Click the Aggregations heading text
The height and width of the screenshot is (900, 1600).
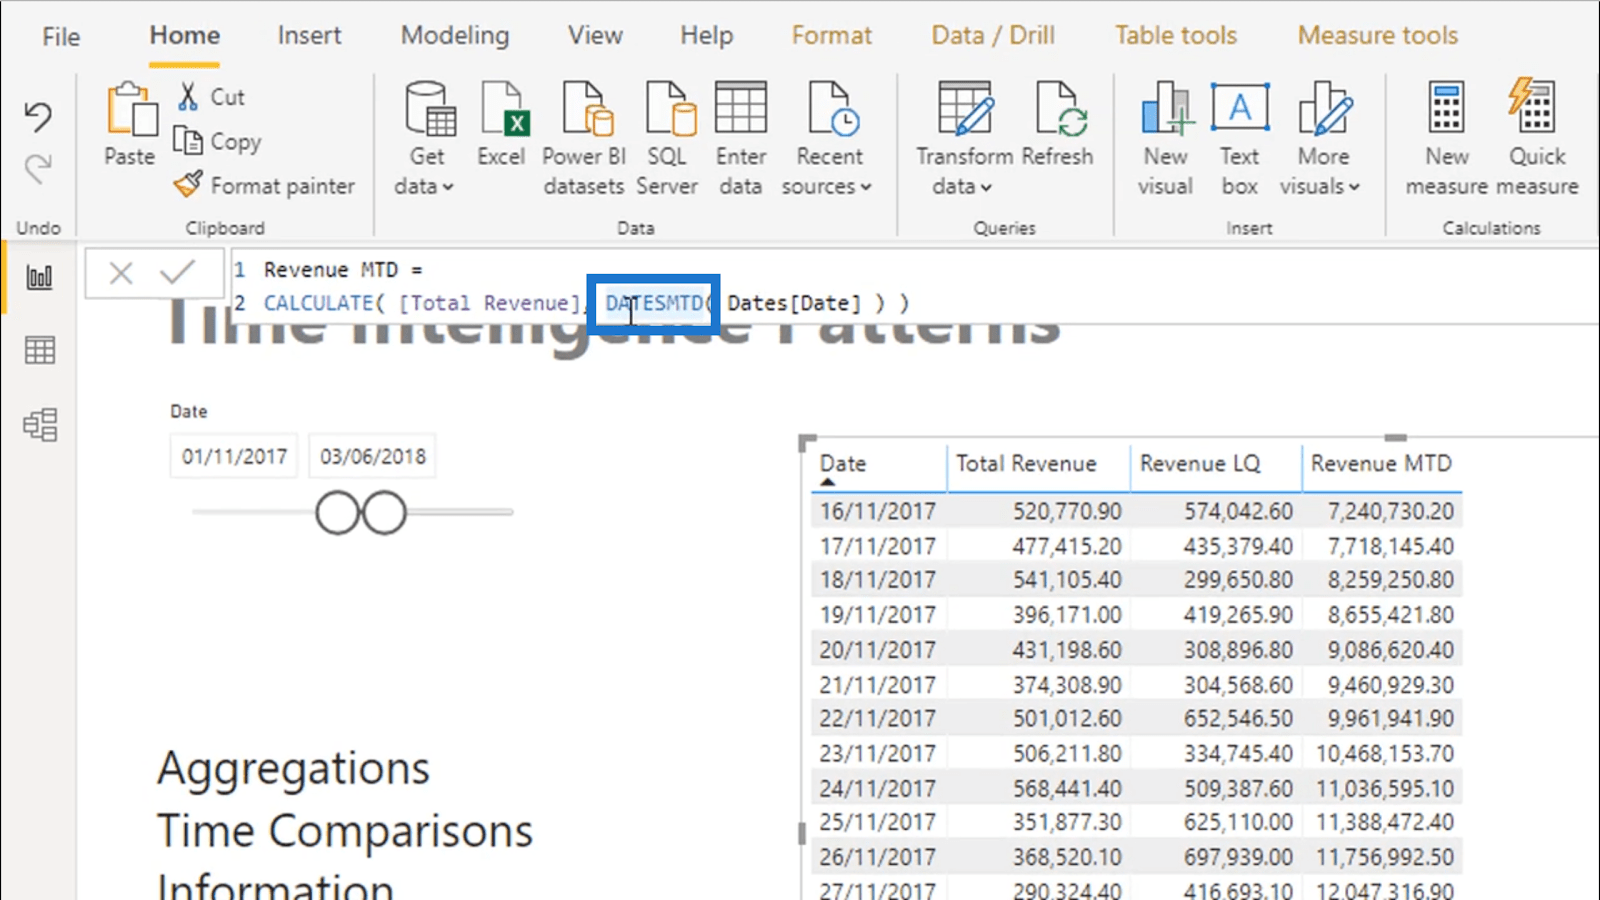coord(293,769)
